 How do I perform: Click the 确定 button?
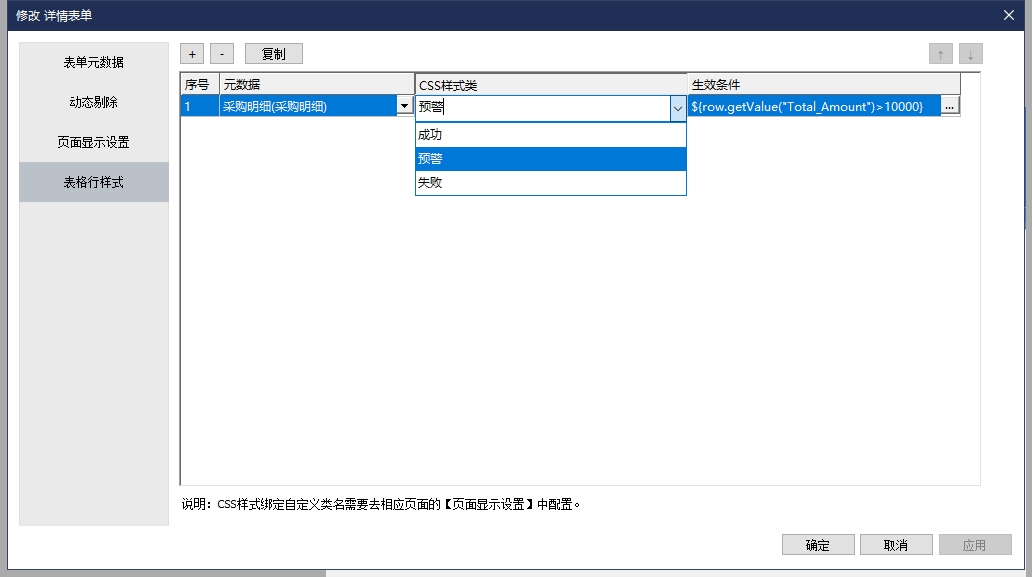[818, 545]
